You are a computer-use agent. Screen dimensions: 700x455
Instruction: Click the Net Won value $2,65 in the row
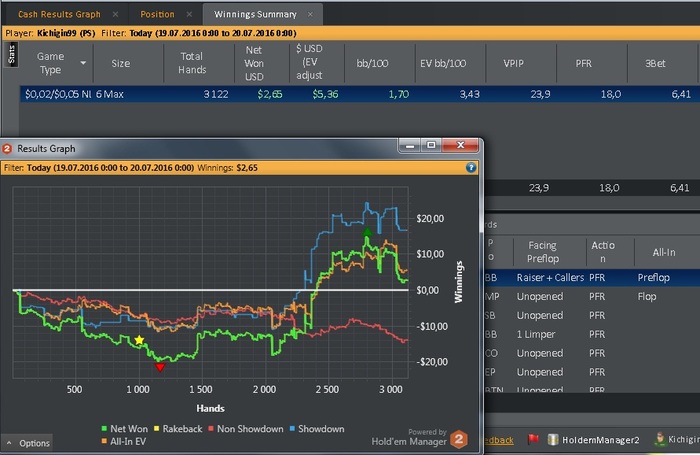(x=270, y=94)
